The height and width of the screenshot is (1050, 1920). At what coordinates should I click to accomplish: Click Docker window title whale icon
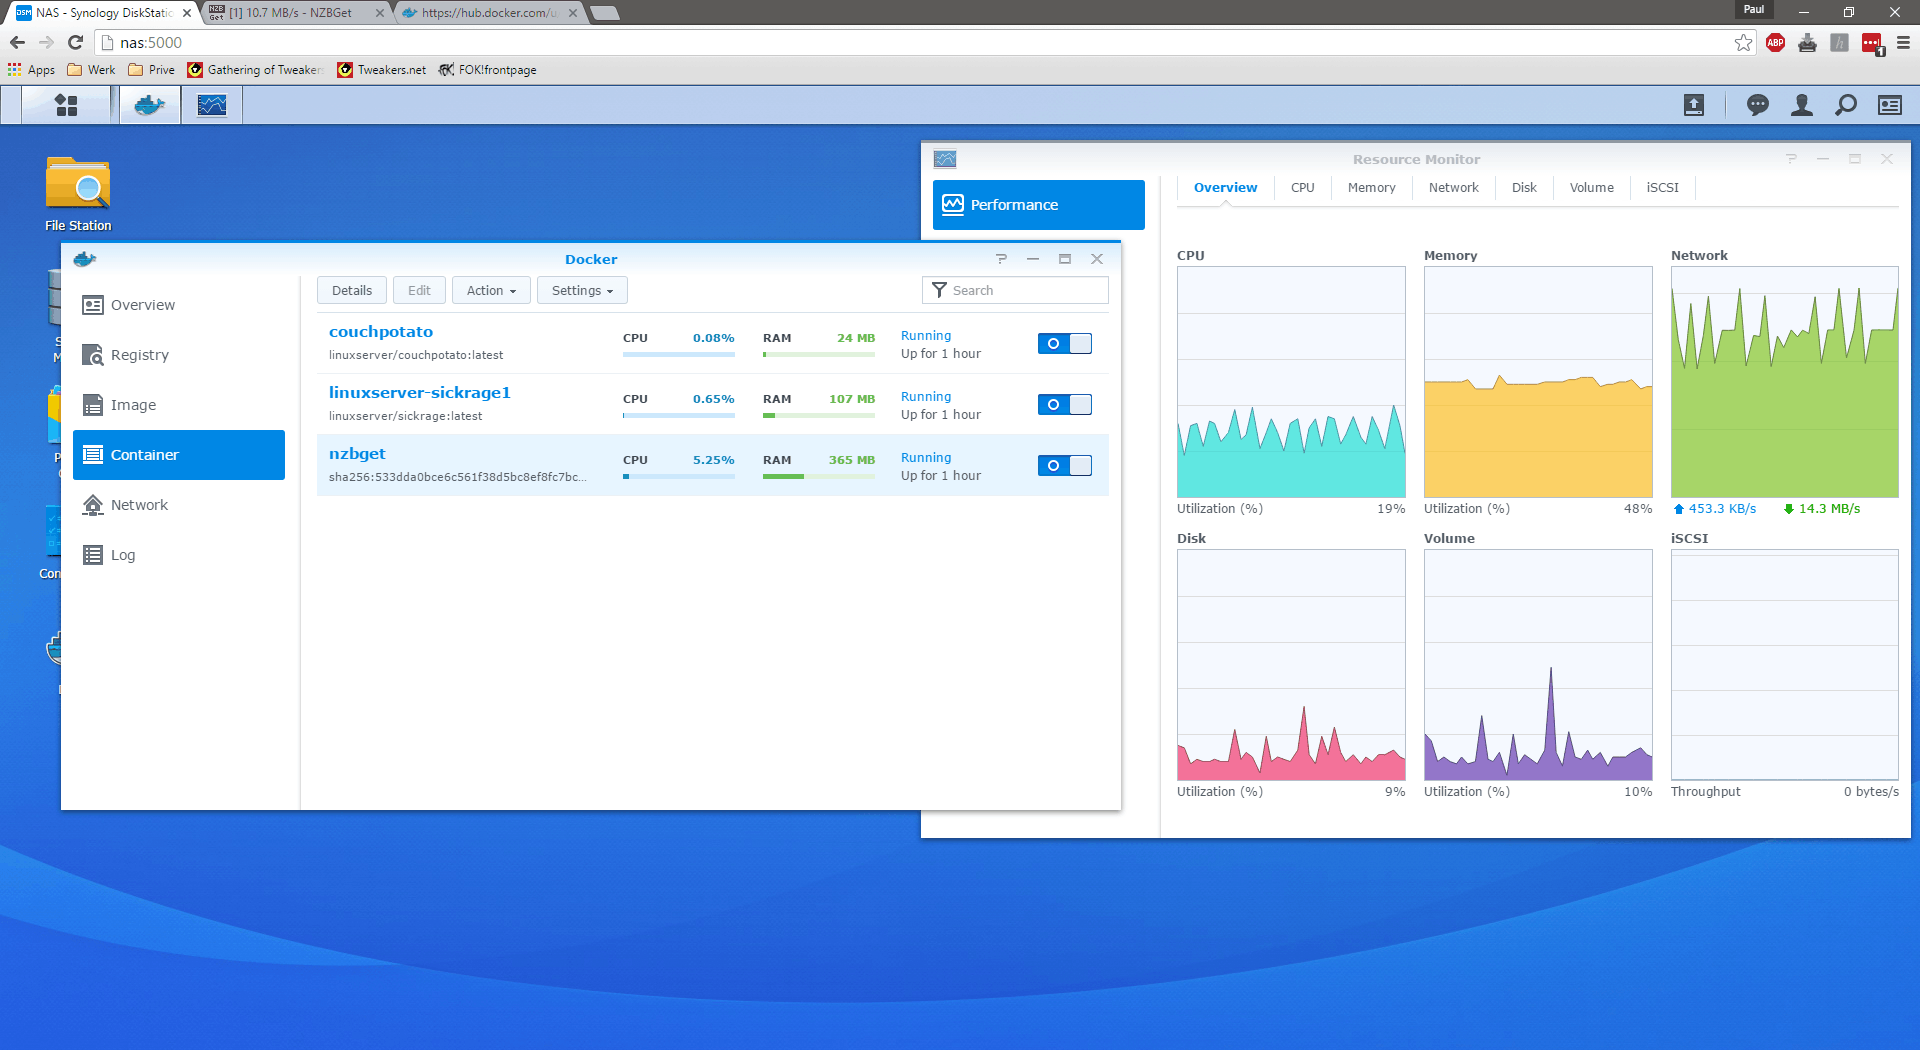85,259
